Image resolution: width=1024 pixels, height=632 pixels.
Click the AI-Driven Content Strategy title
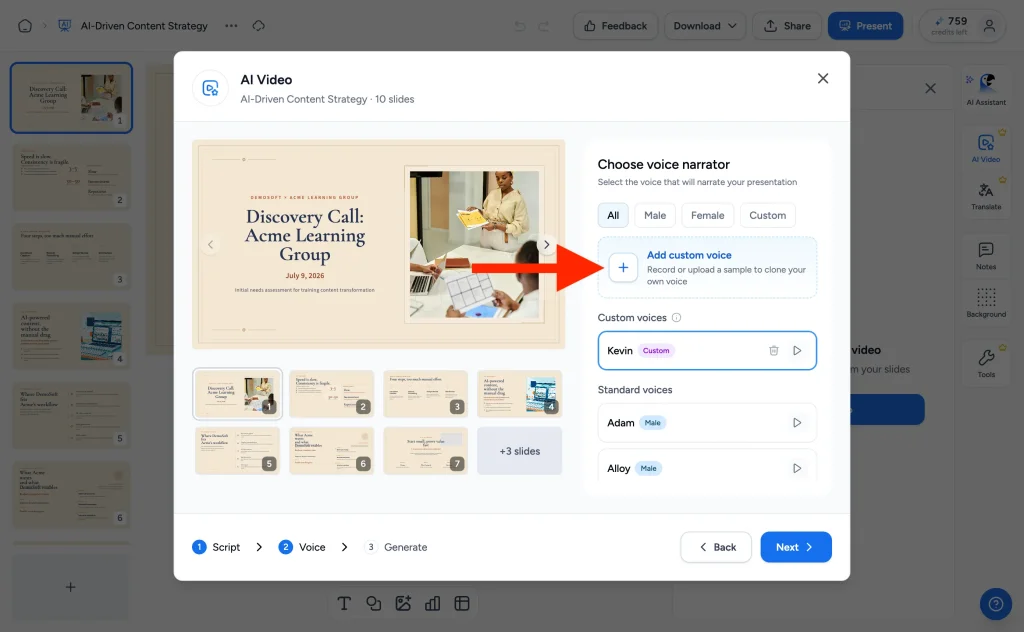(x=144, y=26)
